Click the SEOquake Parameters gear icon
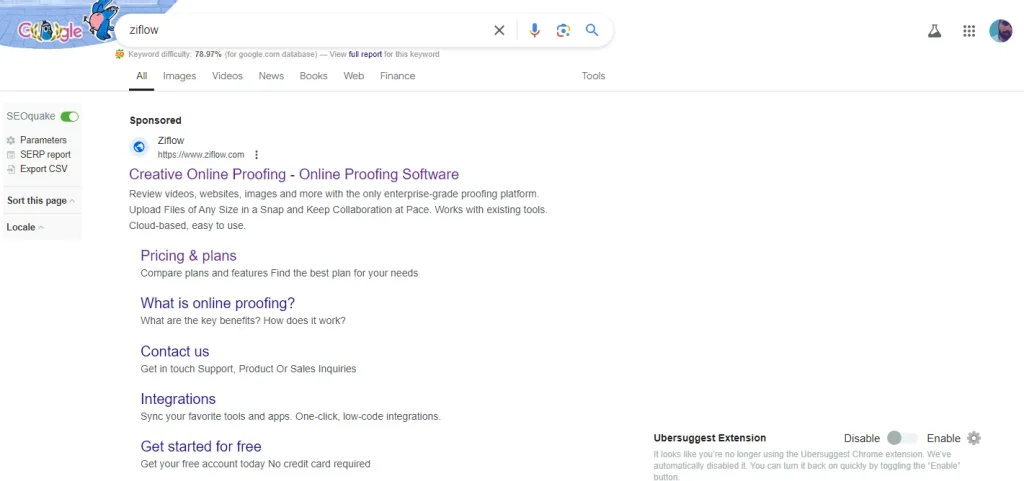1024x481 pixels. click(10, 140)
